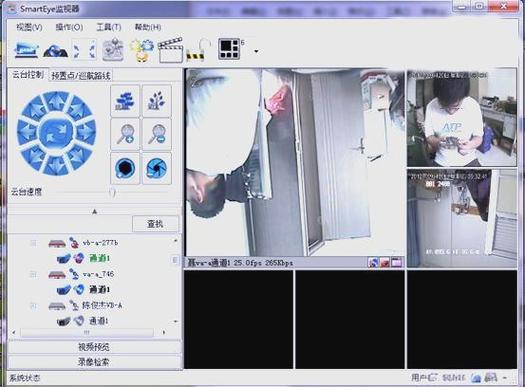Image resolution: width=525 pixels, height=387 pixels.
Task: Tilt the camera down with the PTZ down arrow
Action: coord(56,164)
